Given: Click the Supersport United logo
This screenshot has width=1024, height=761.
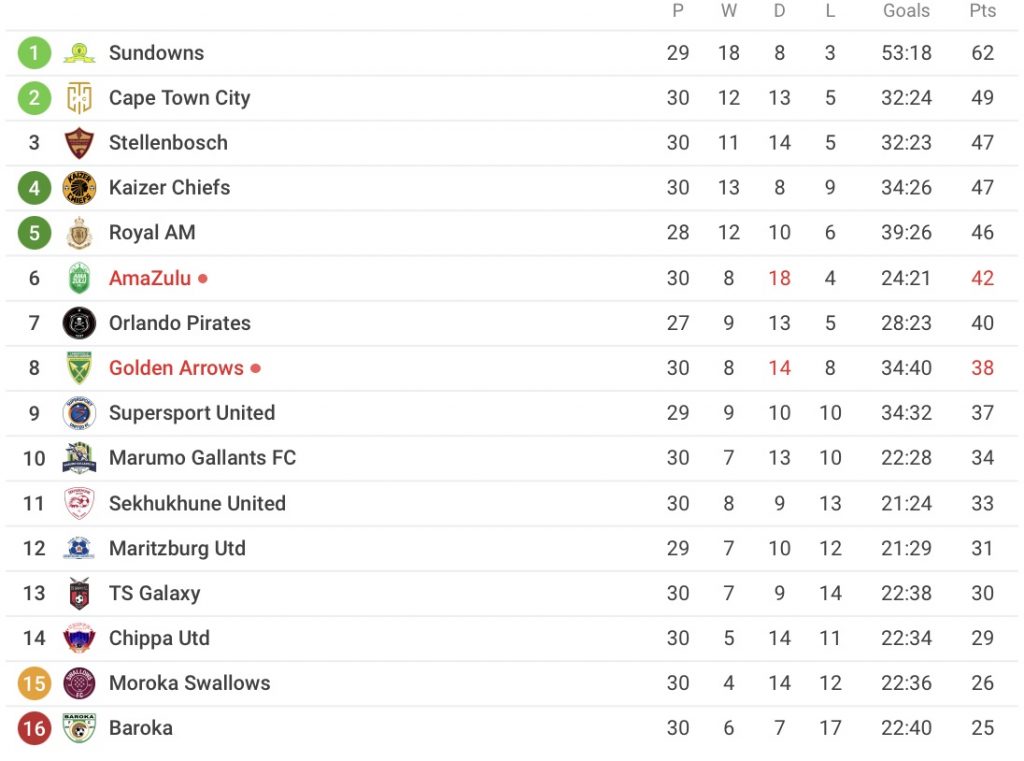Looking at the screenshot, I should (x=79, y=413).
